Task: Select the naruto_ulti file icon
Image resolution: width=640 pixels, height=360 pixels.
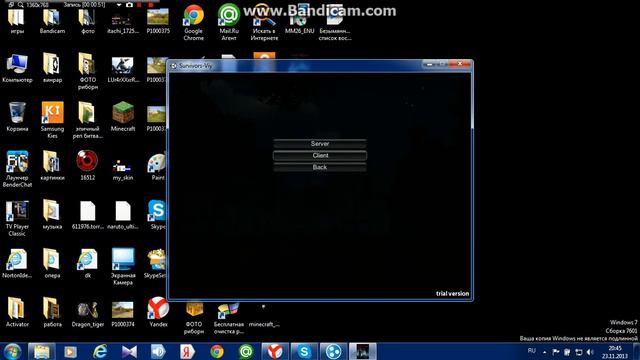Action: point(122,215)
